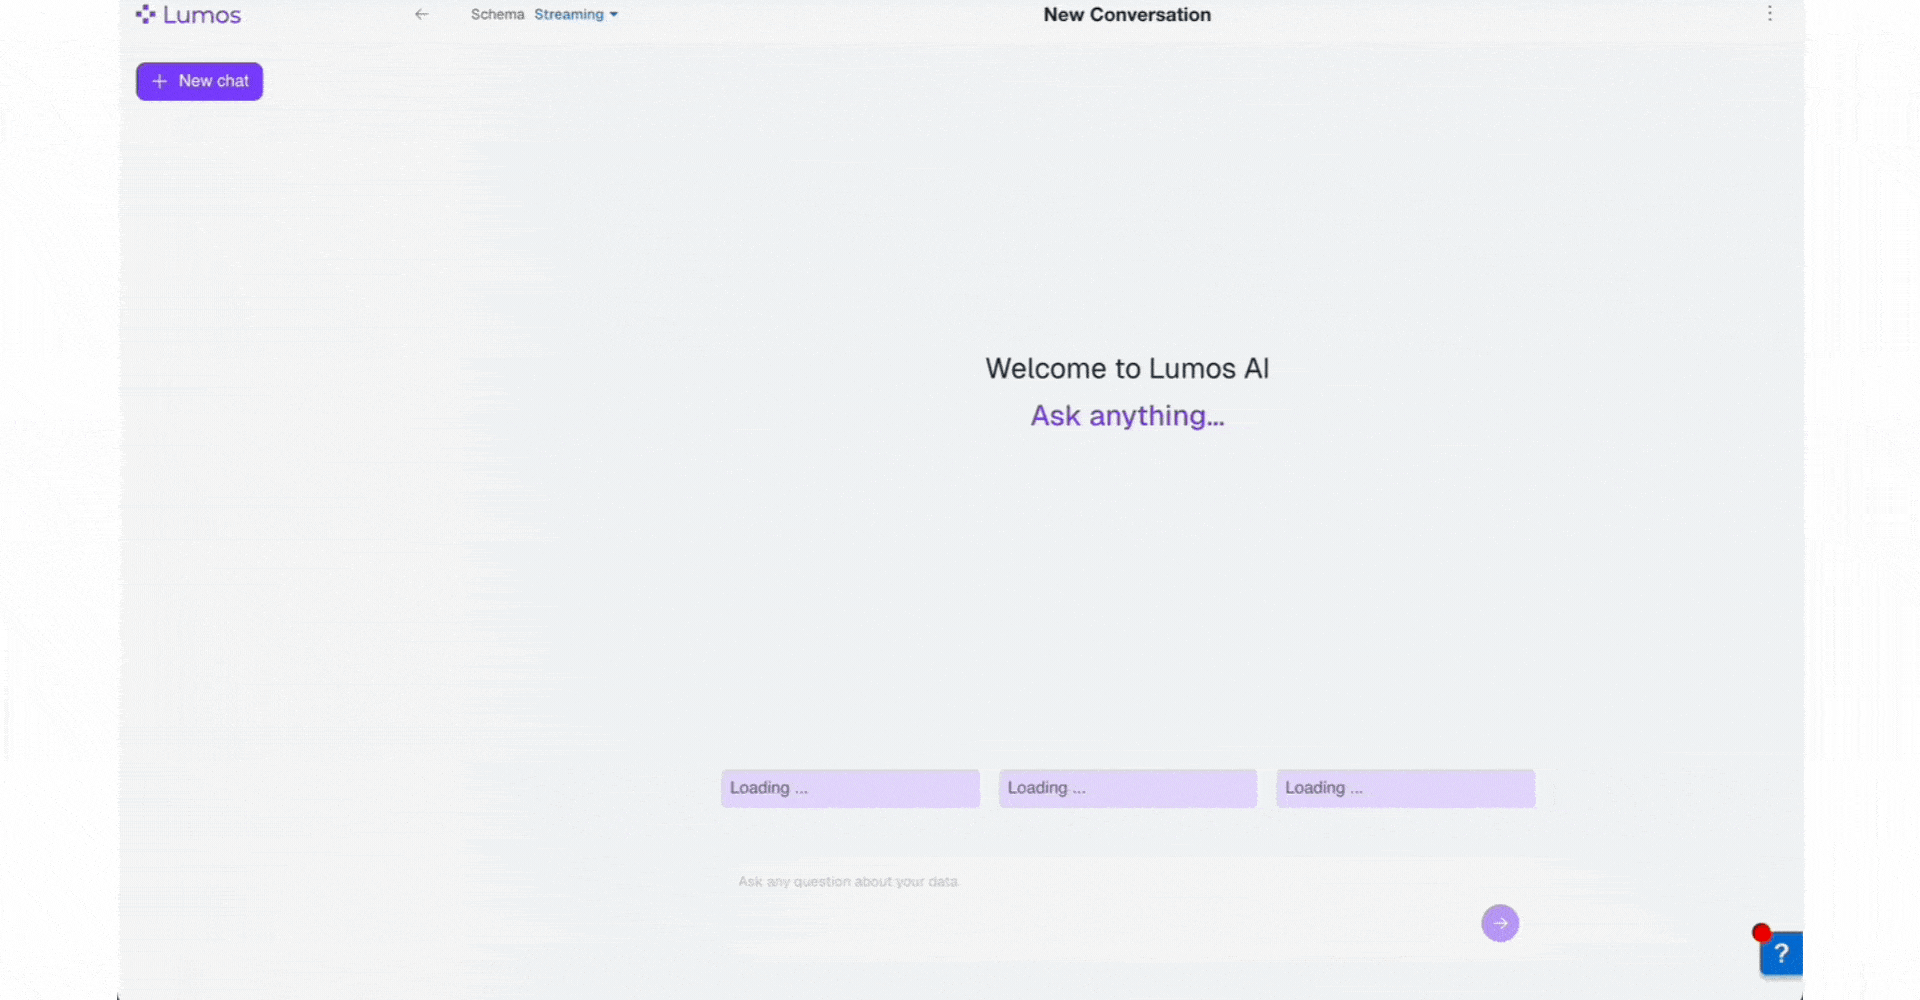This screenshot has width=1920, height=1000.
Task: Click the Lumos logo
Action: tap(188, 15)
